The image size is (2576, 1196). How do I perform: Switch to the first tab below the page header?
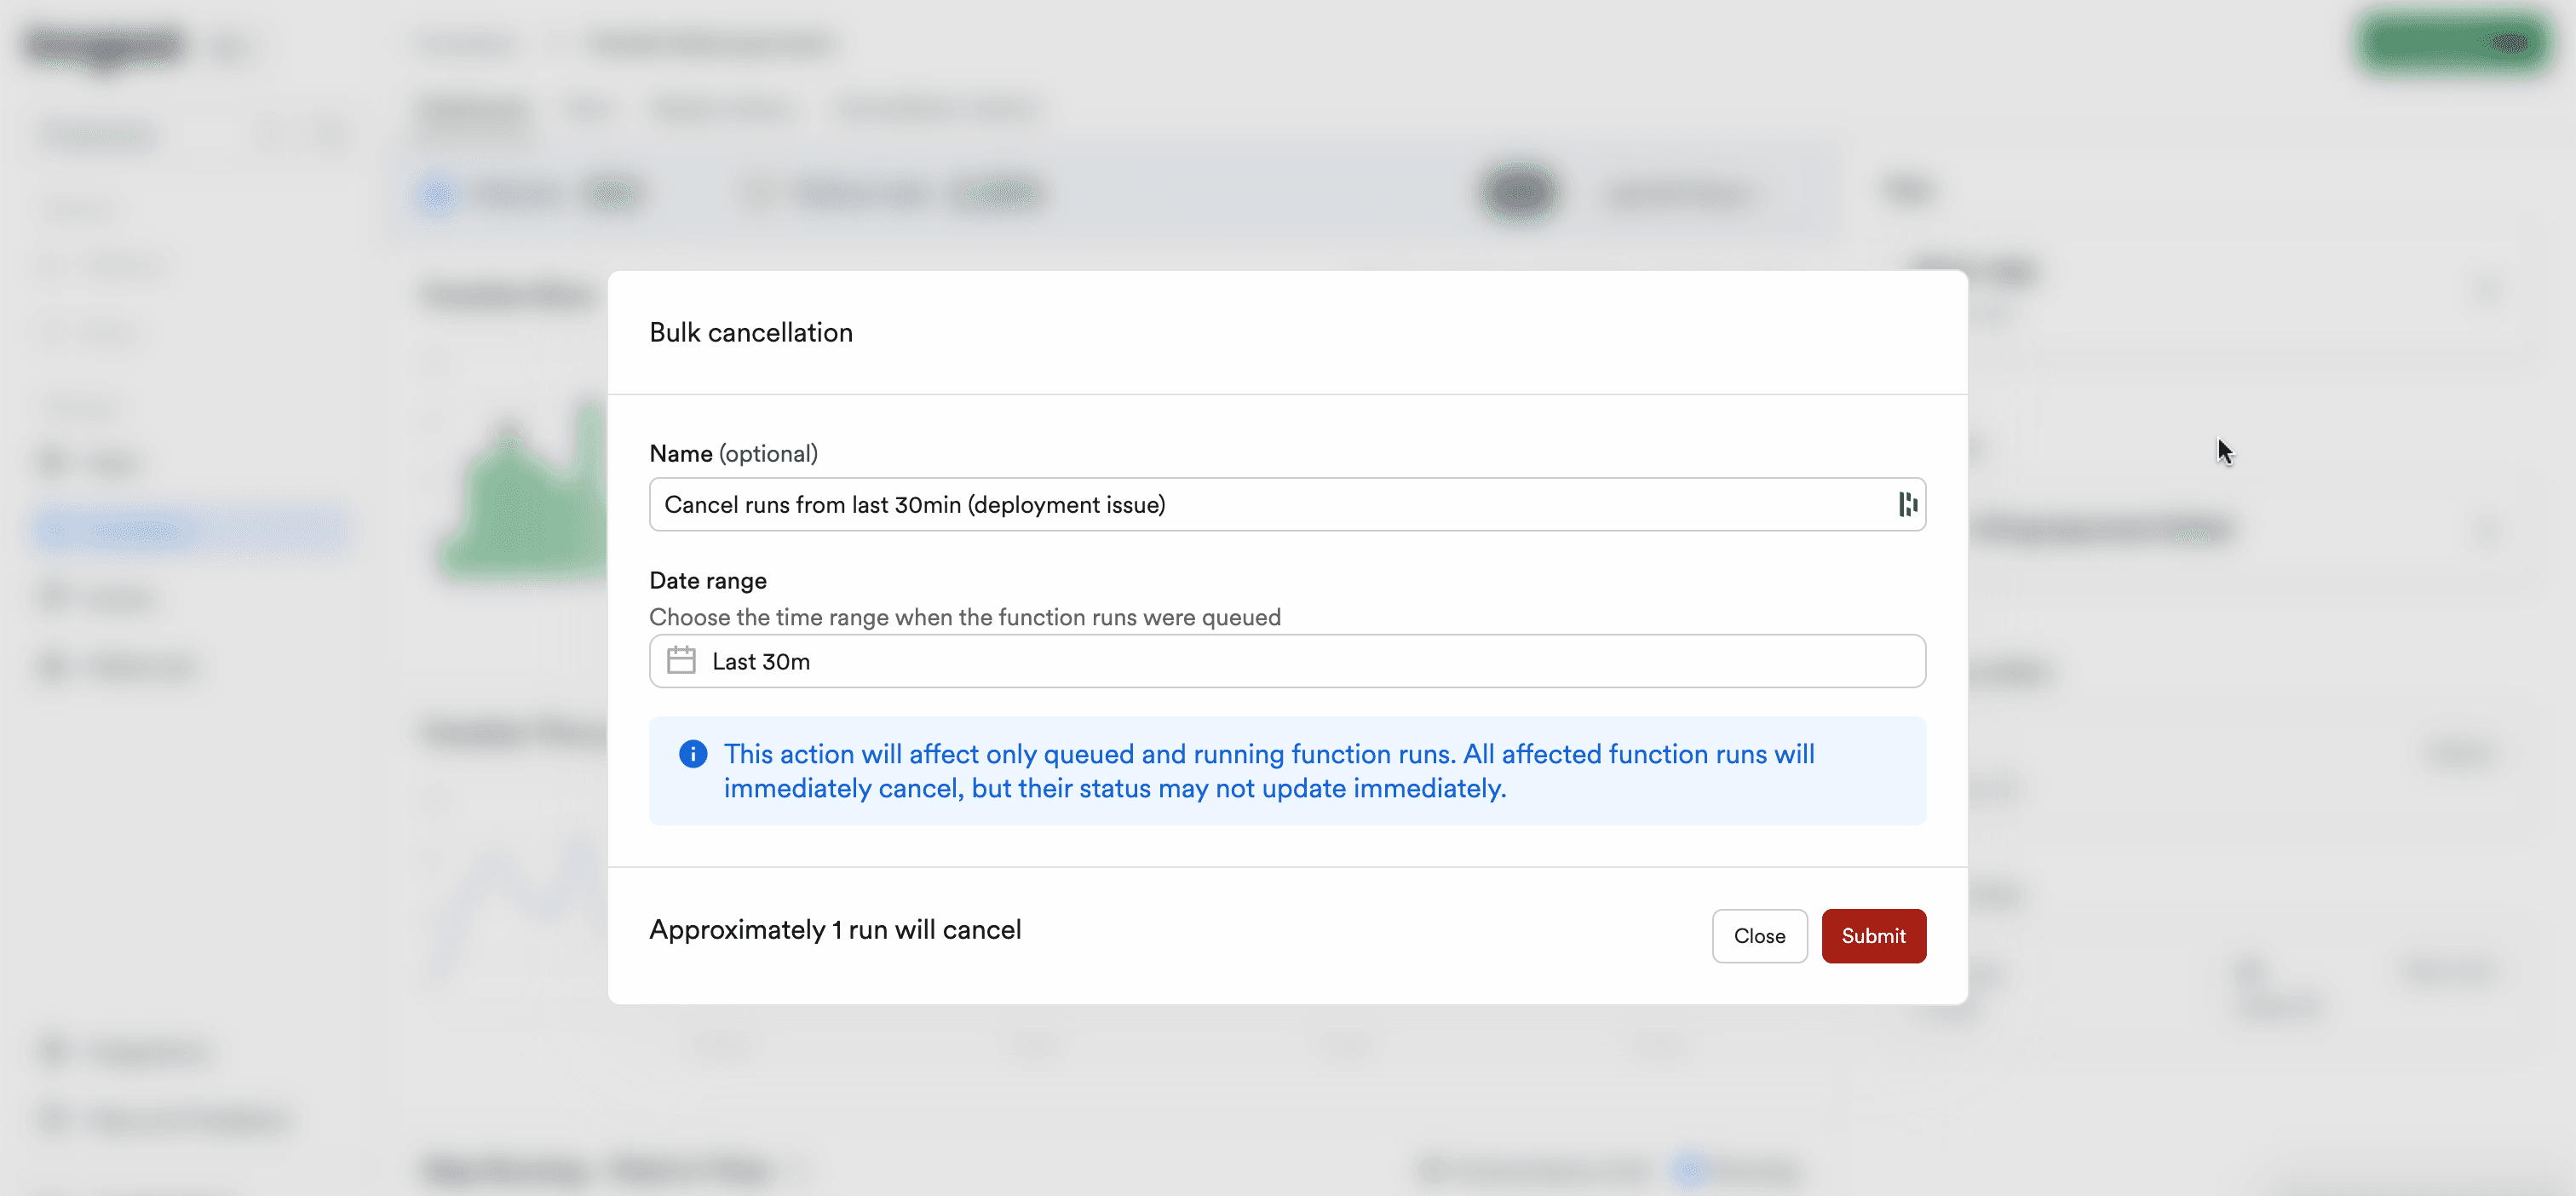point(472,110)
